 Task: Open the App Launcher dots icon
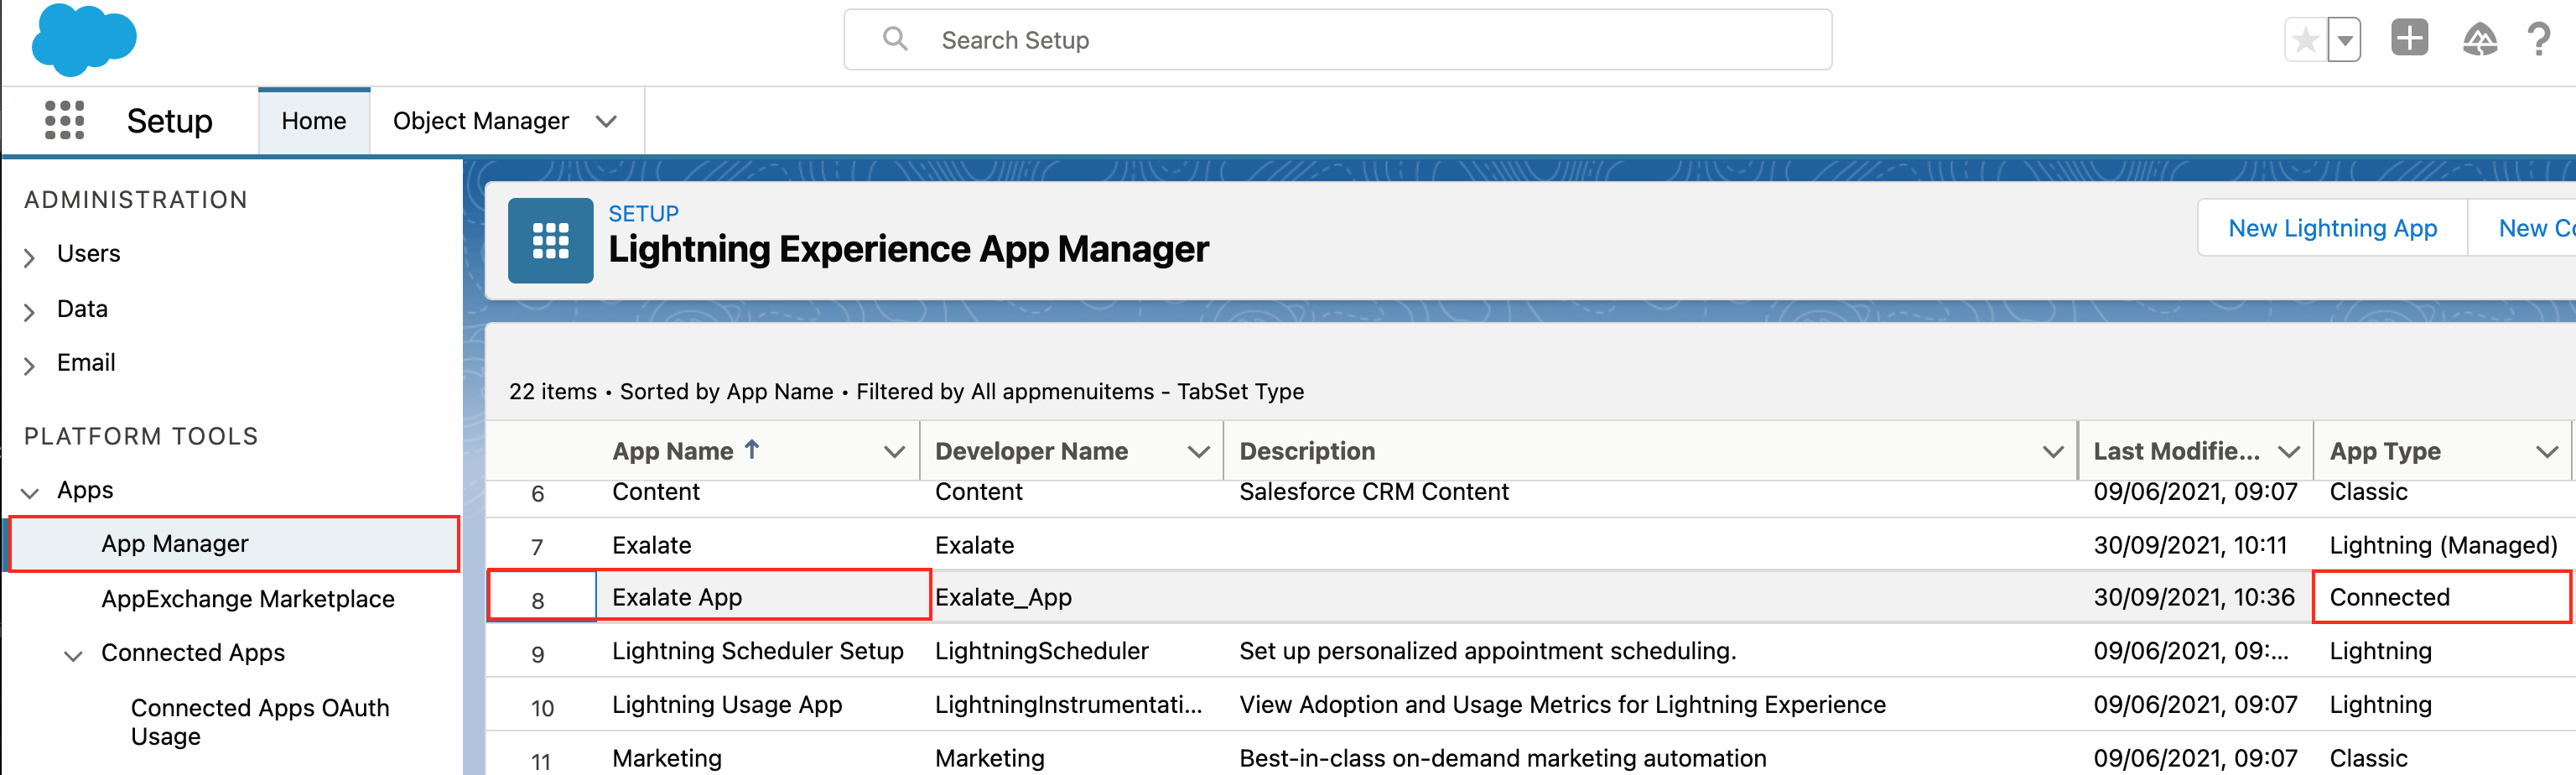tap(64, 120)
